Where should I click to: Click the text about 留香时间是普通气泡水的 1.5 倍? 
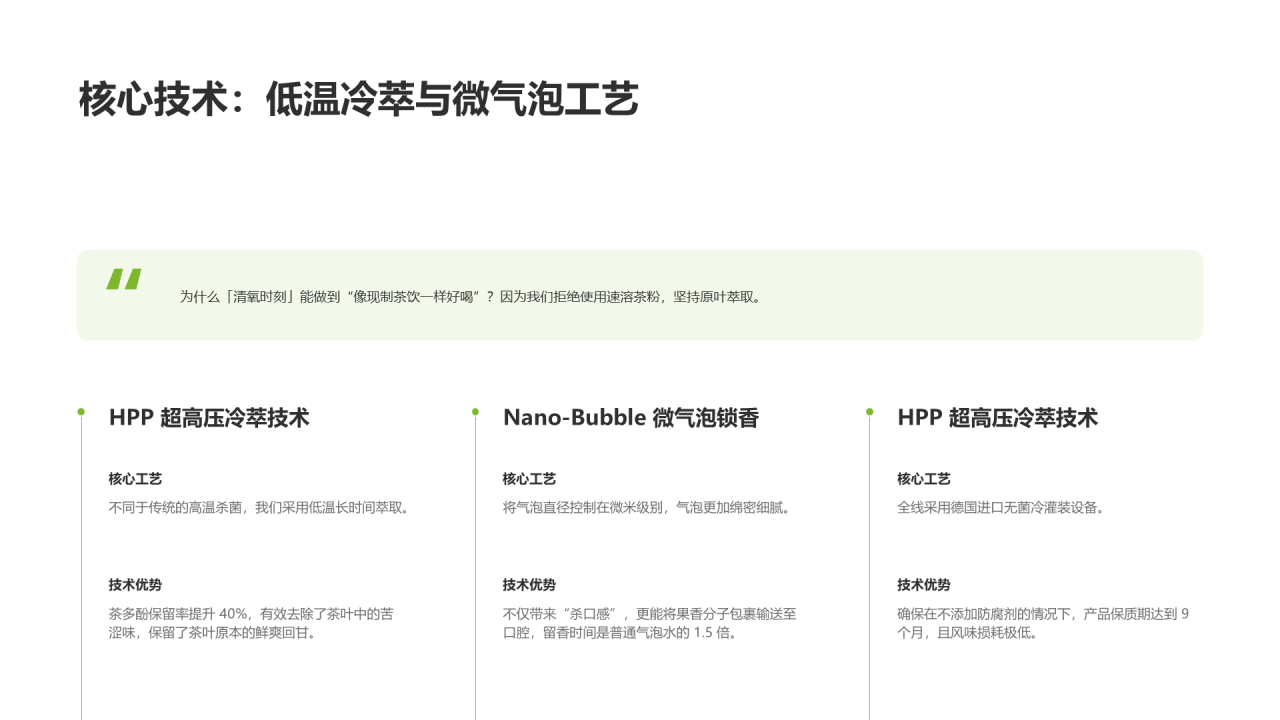pos(650,623)
